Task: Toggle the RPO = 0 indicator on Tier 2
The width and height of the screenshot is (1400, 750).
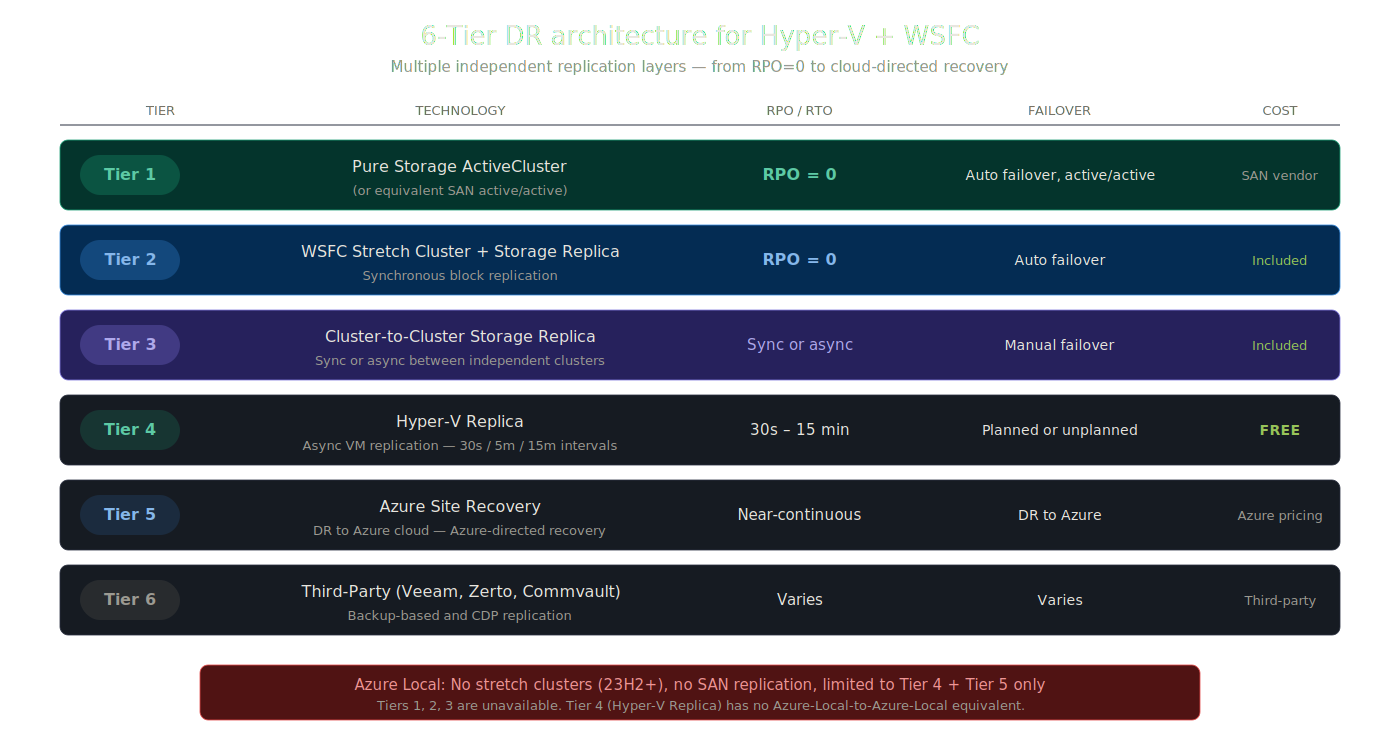Action: [799, 259]
